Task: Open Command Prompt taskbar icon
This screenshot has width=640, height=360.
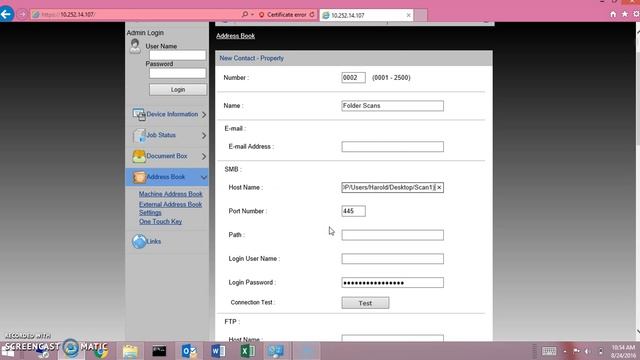Action: [159, 351]
